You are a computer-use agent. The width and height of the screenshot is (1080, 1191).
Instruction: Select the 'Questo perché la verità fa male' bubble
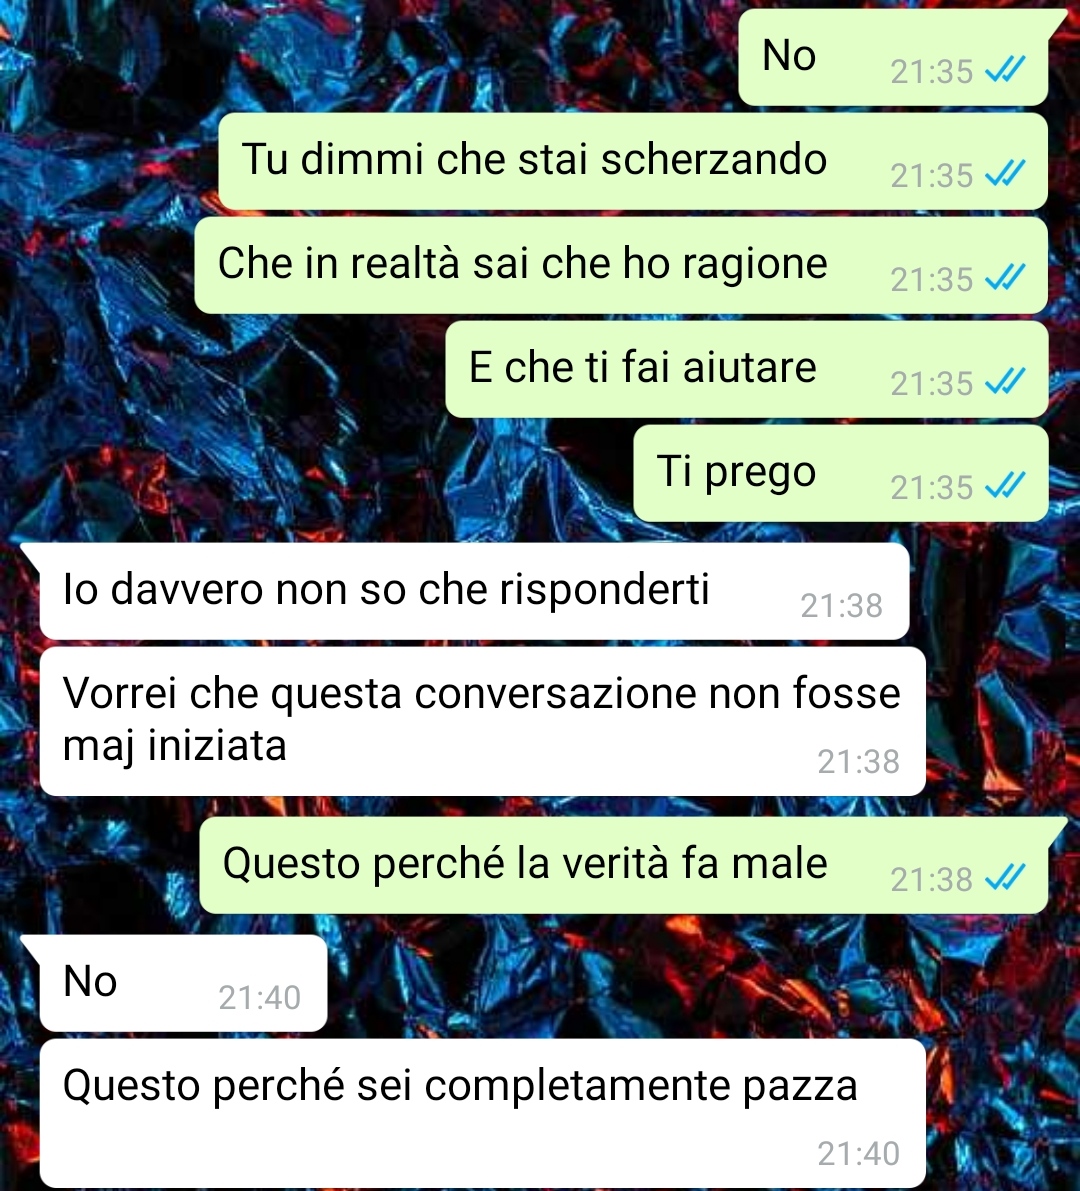624,865
